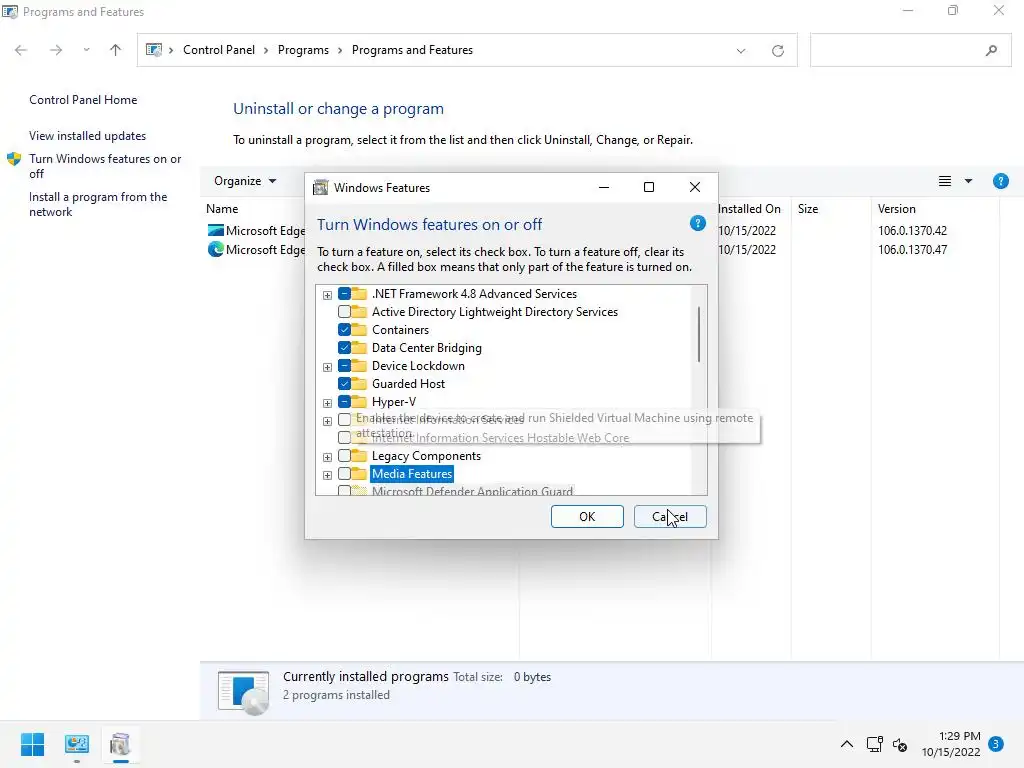
Task: Click the Programs and Features taskbar icon
Action: [x=120, y=744]
